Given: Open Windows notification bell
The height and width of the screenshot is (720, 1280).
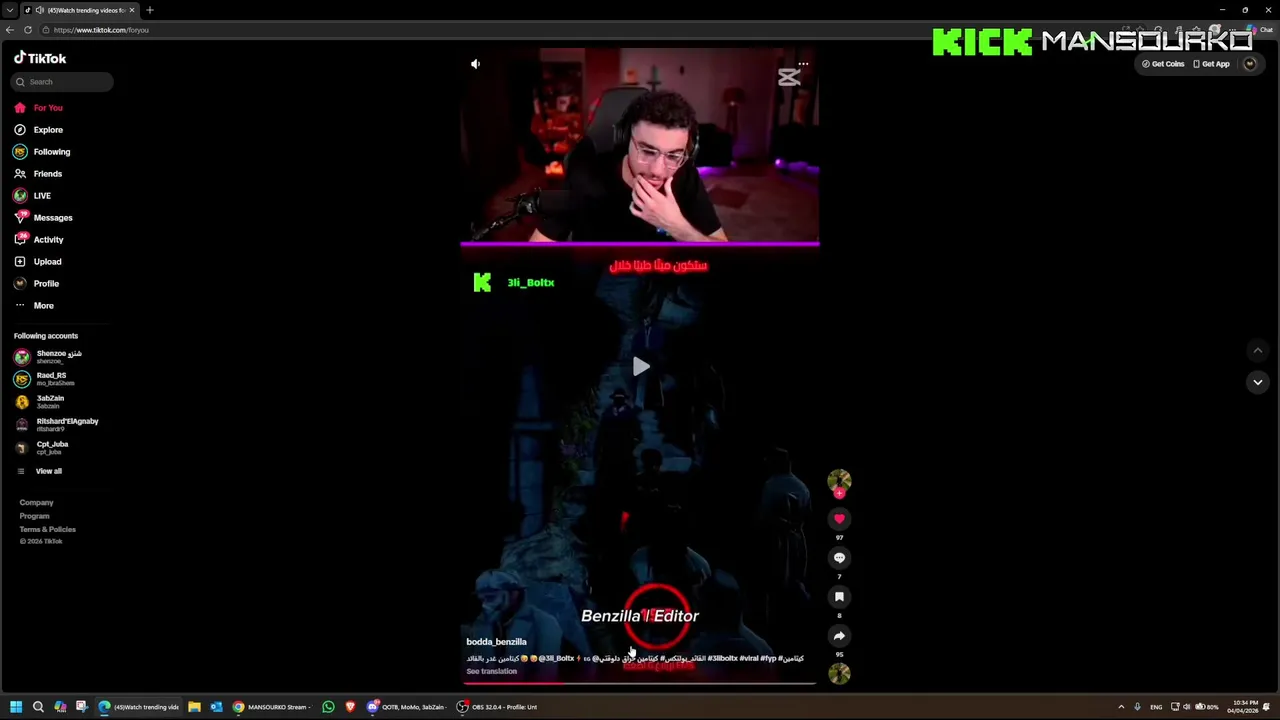Looking at the screenshot, I should (x=1268, y=707).
